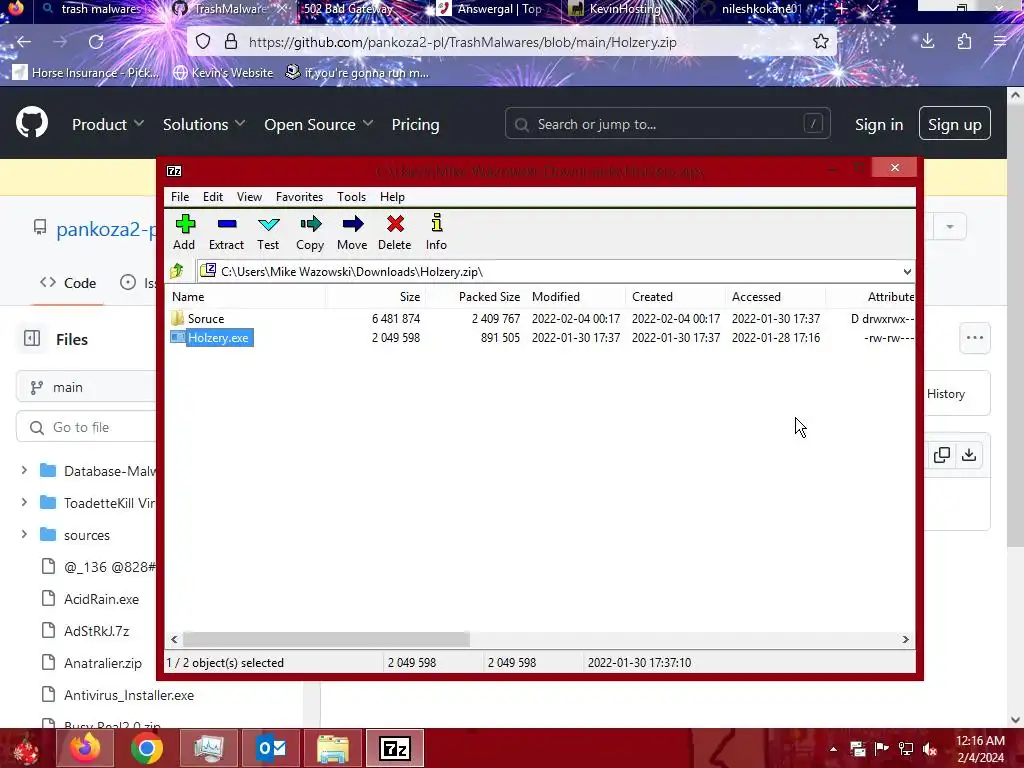Click the horizontal scrollbar thumb in 7-Zip
The image size is (1024, 768).
click(326, 639)
